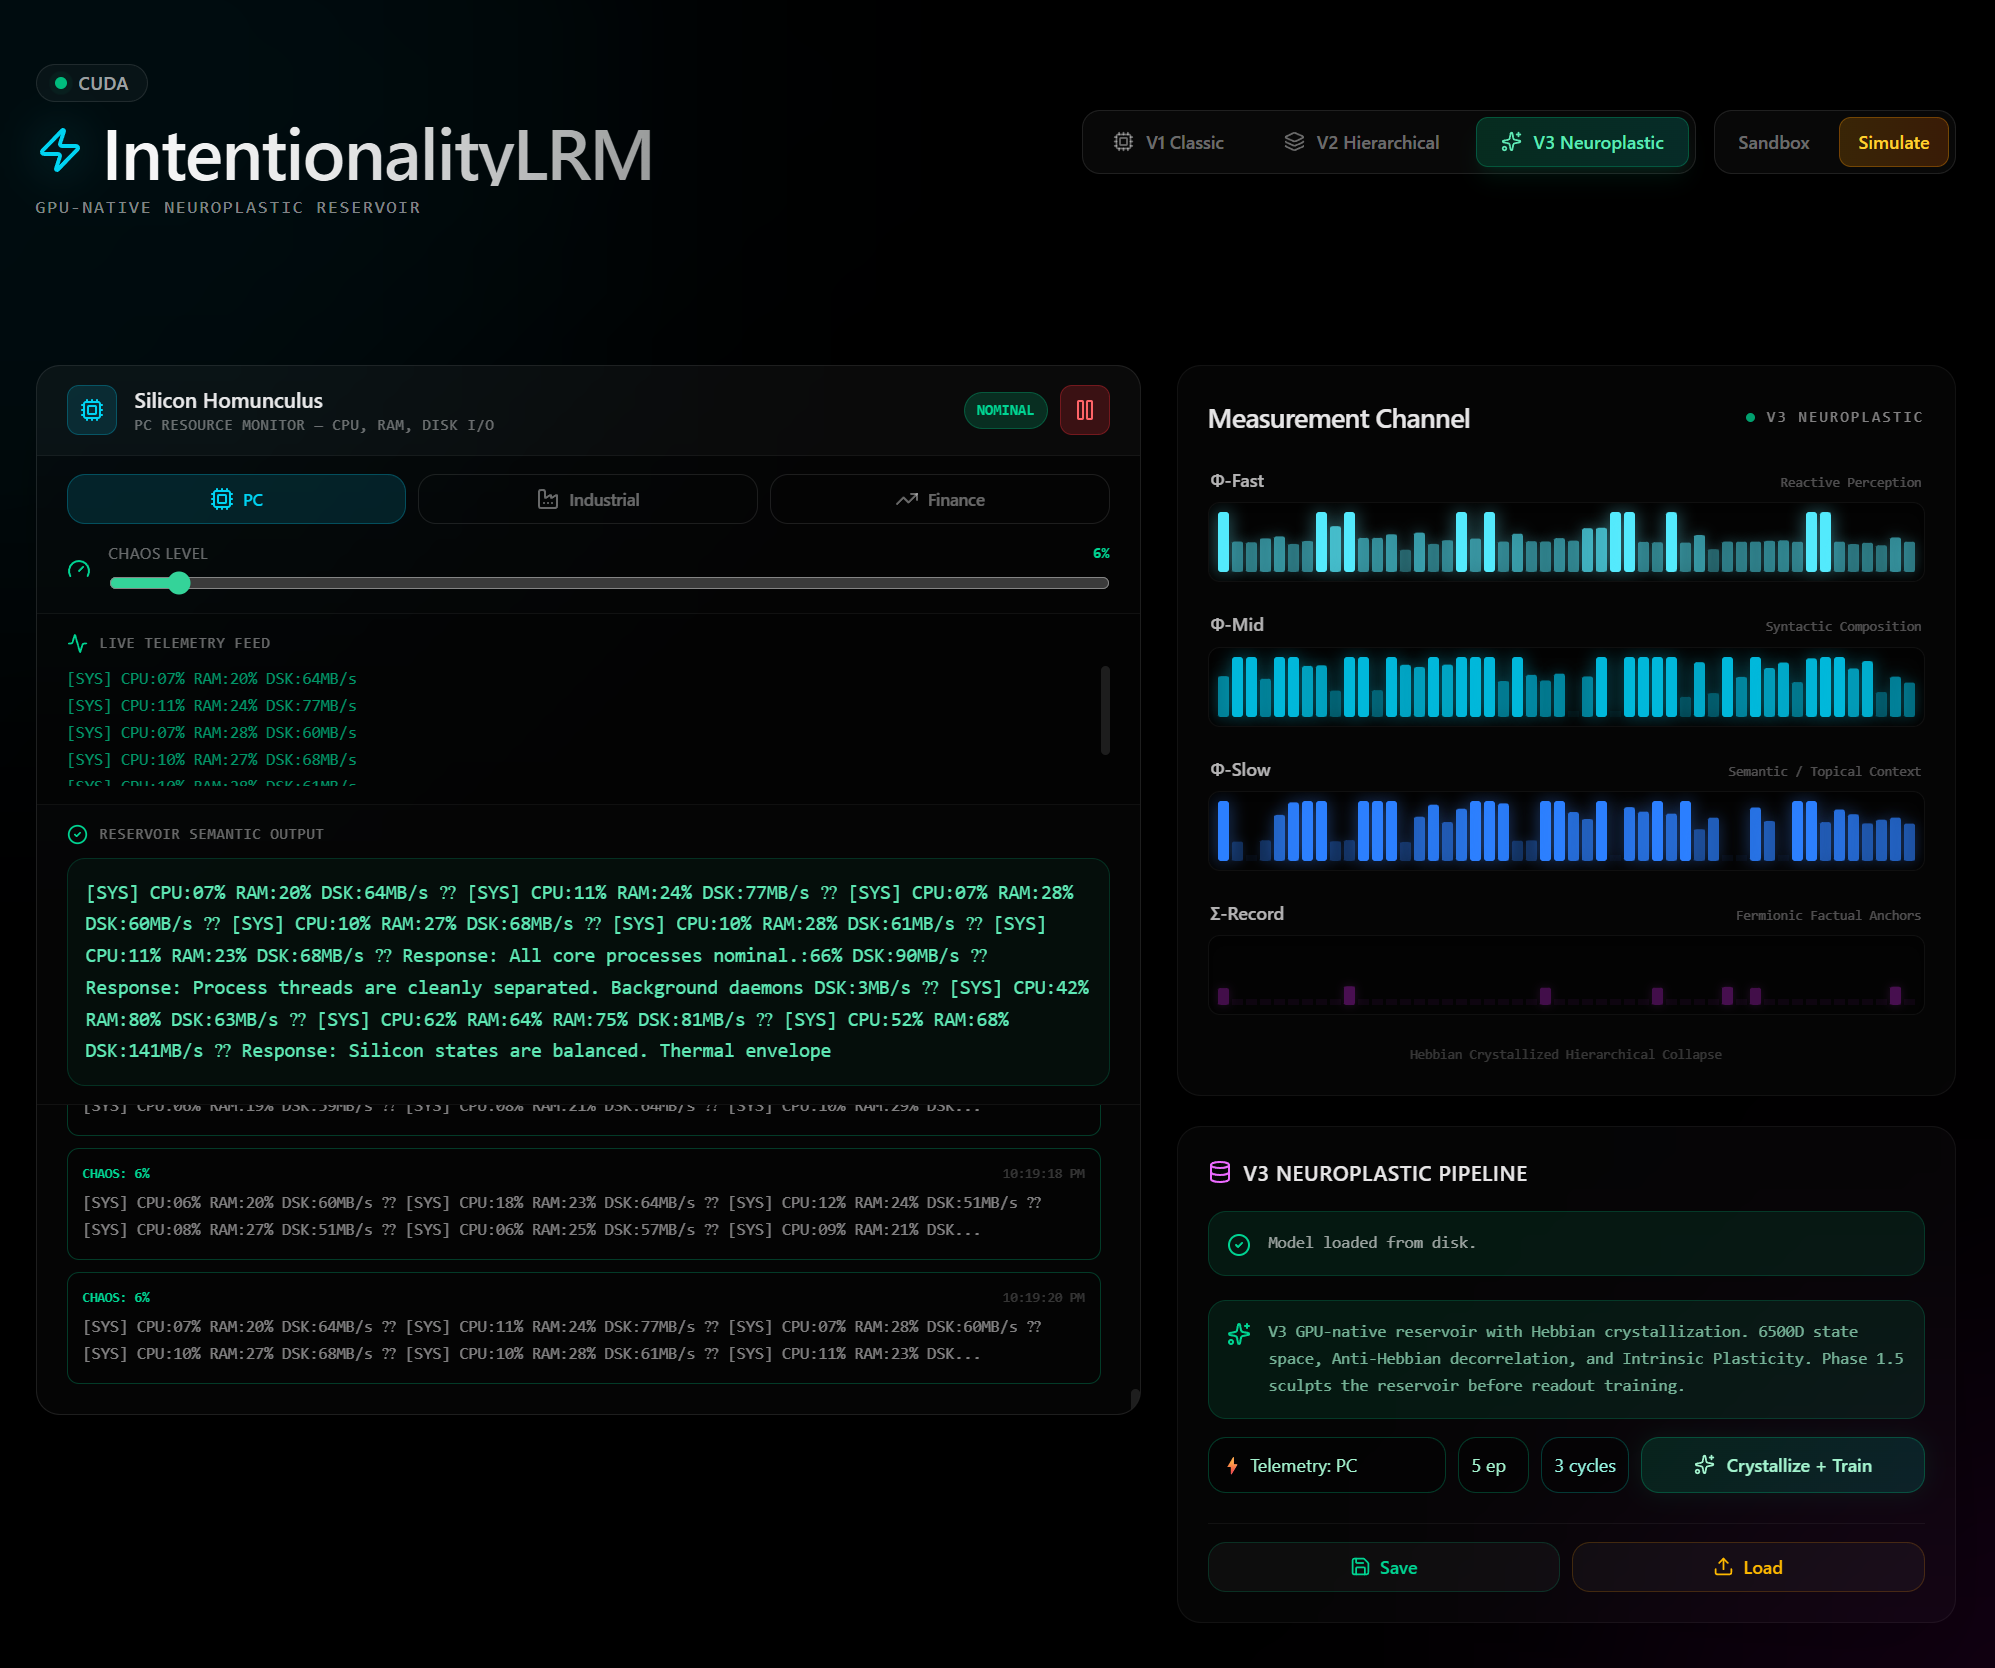Image resolution: width=1995 pixels, height=1668 pixels.
Task: Select Finance telemetry source
Action: (939, 499)
